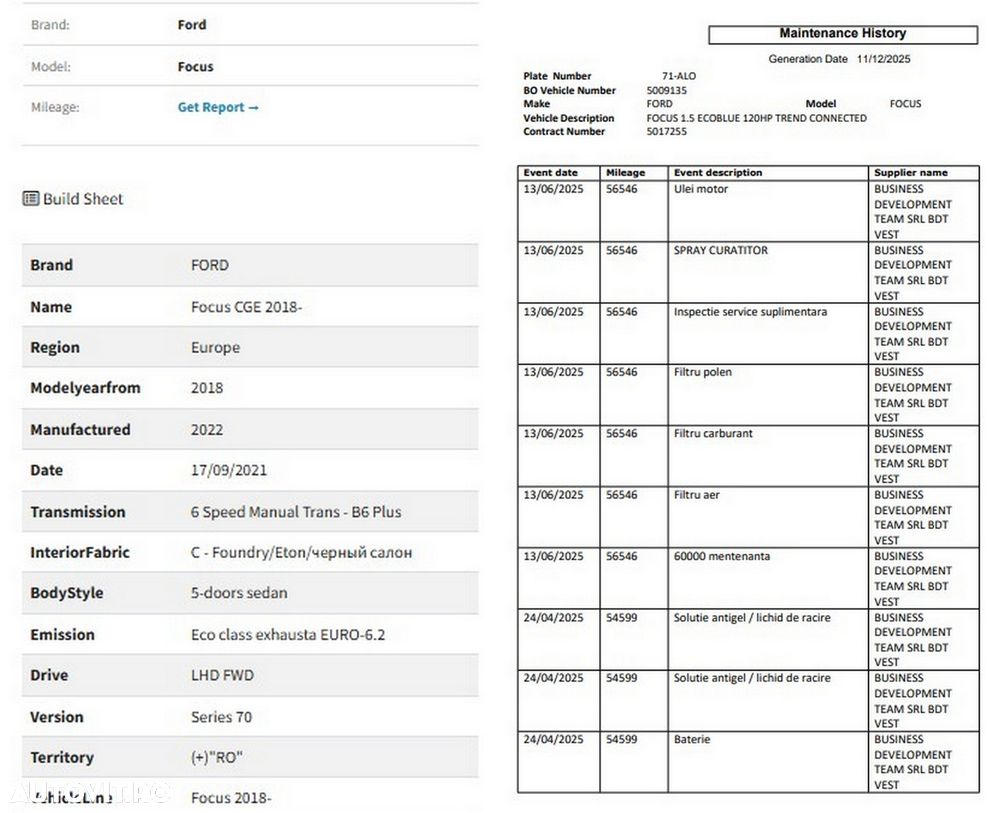Select mileage '56546' in Ulei motor row
The width and height of the screenshot is (1000, 813).
(621, 189)
